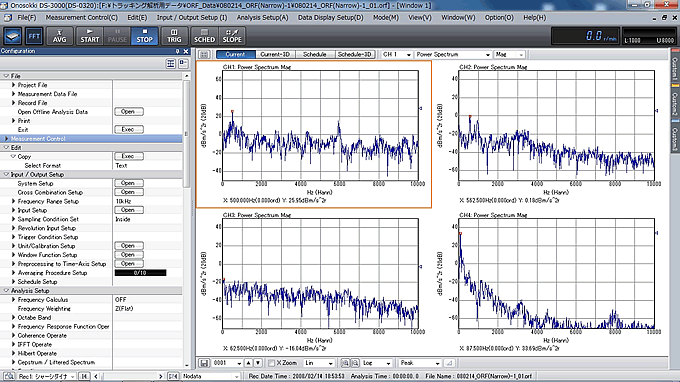Open the File(F) menu
This screenshot has width=680, height=382.
27,18
